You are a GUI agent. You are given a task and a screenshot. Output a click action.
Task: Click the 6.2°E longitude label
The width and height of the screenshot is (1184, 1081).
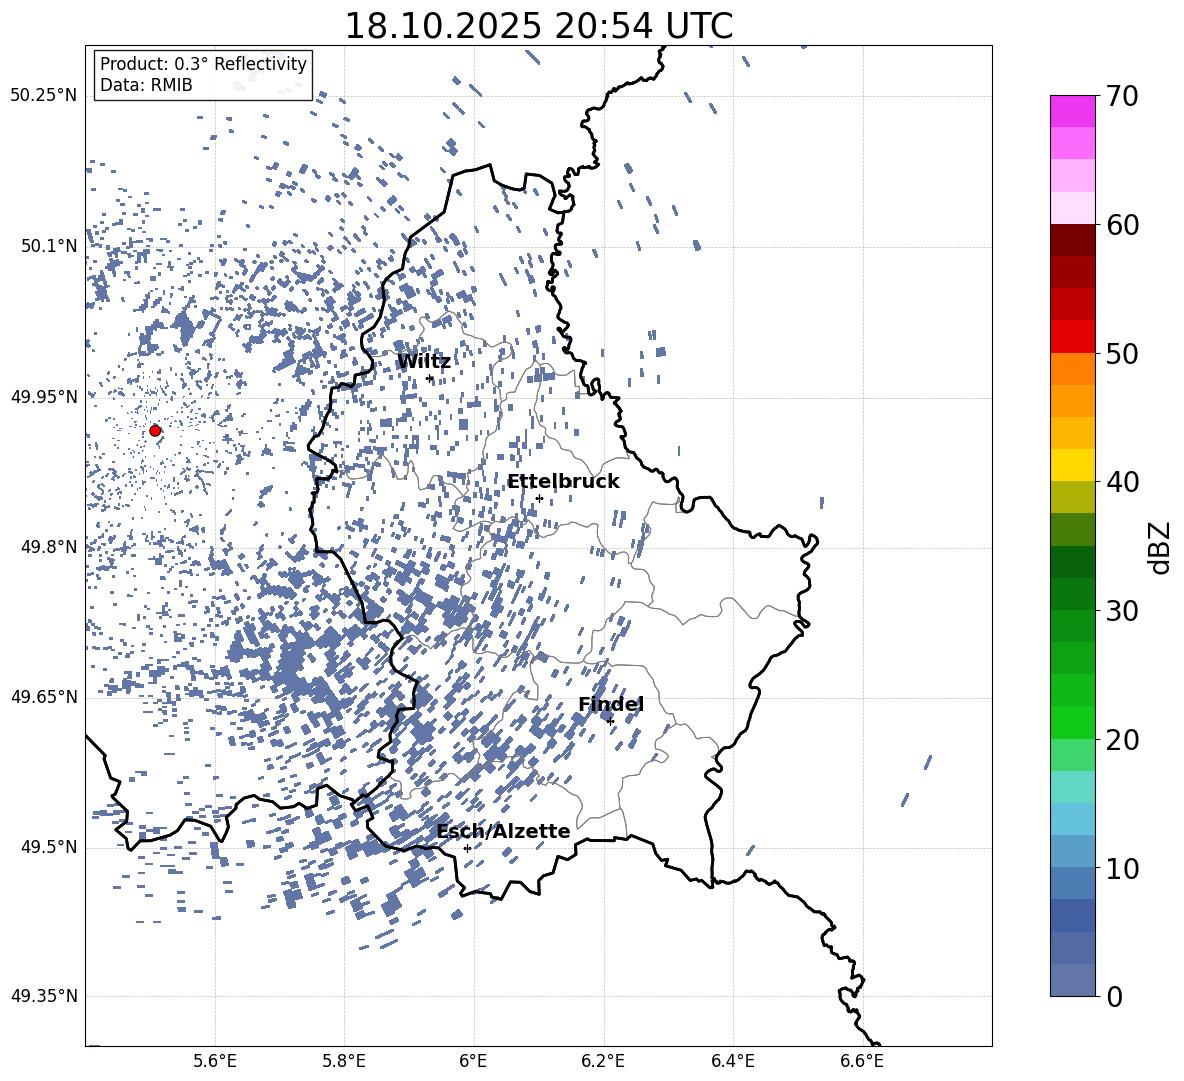click(603, 1061)
